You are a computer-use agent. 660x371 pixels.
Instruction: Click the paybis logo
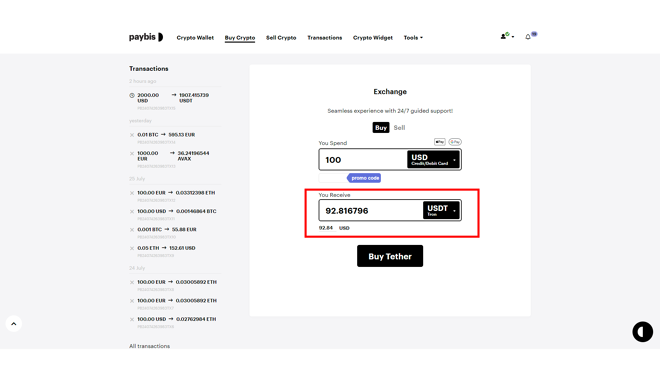(x=146, y=37)
